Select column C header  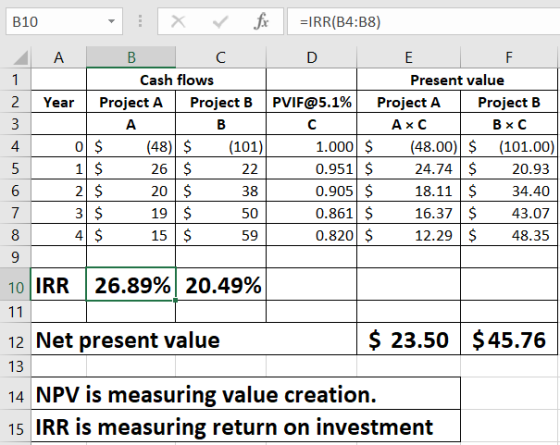pyautogui.click(x=221, y=57)
